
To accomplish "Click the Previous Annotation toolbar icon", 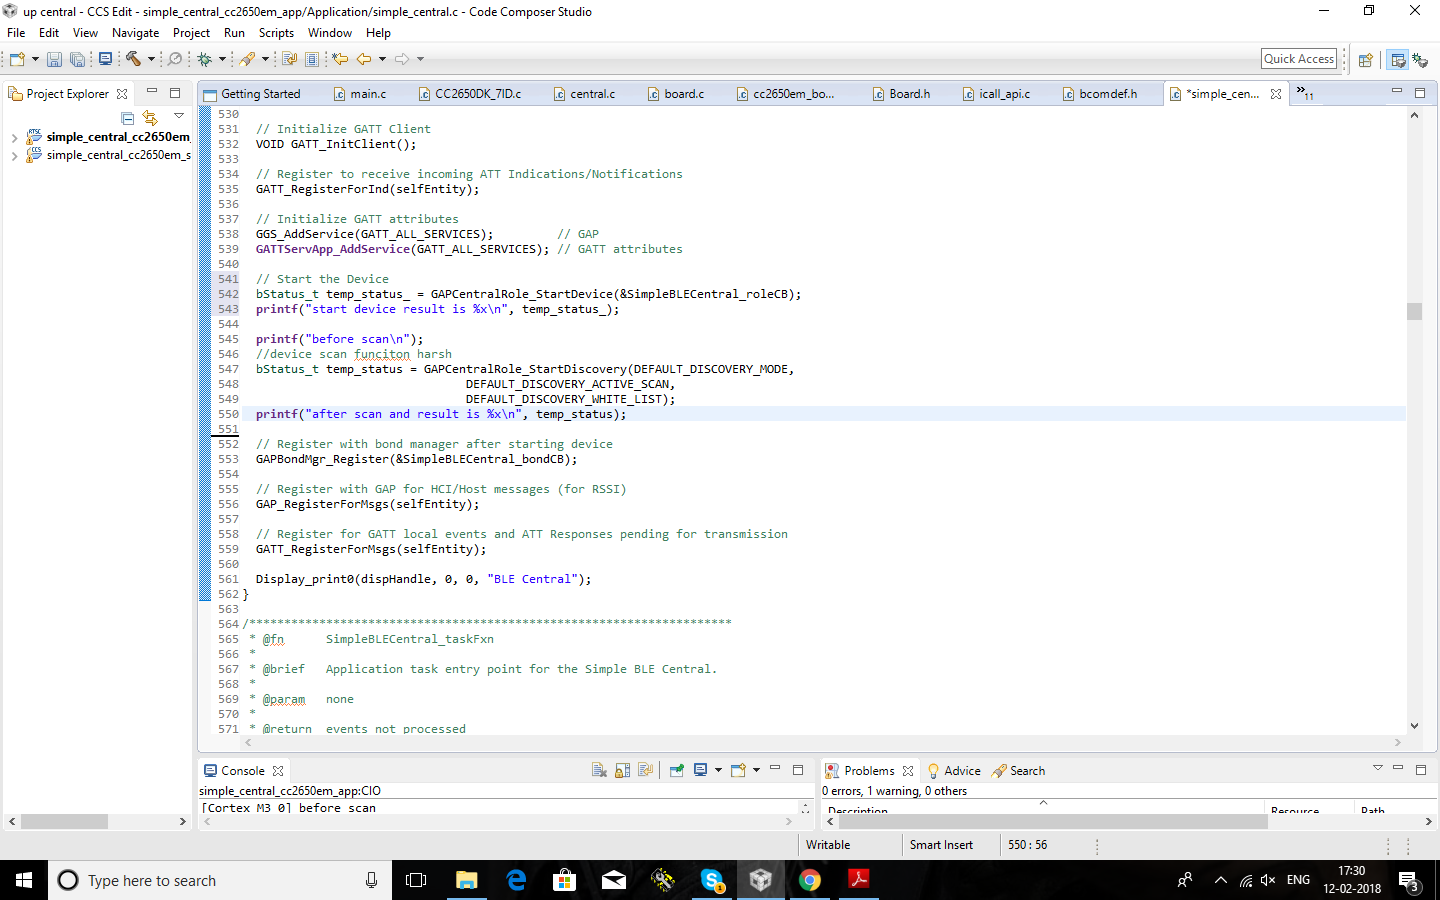I will coord(312,59).
